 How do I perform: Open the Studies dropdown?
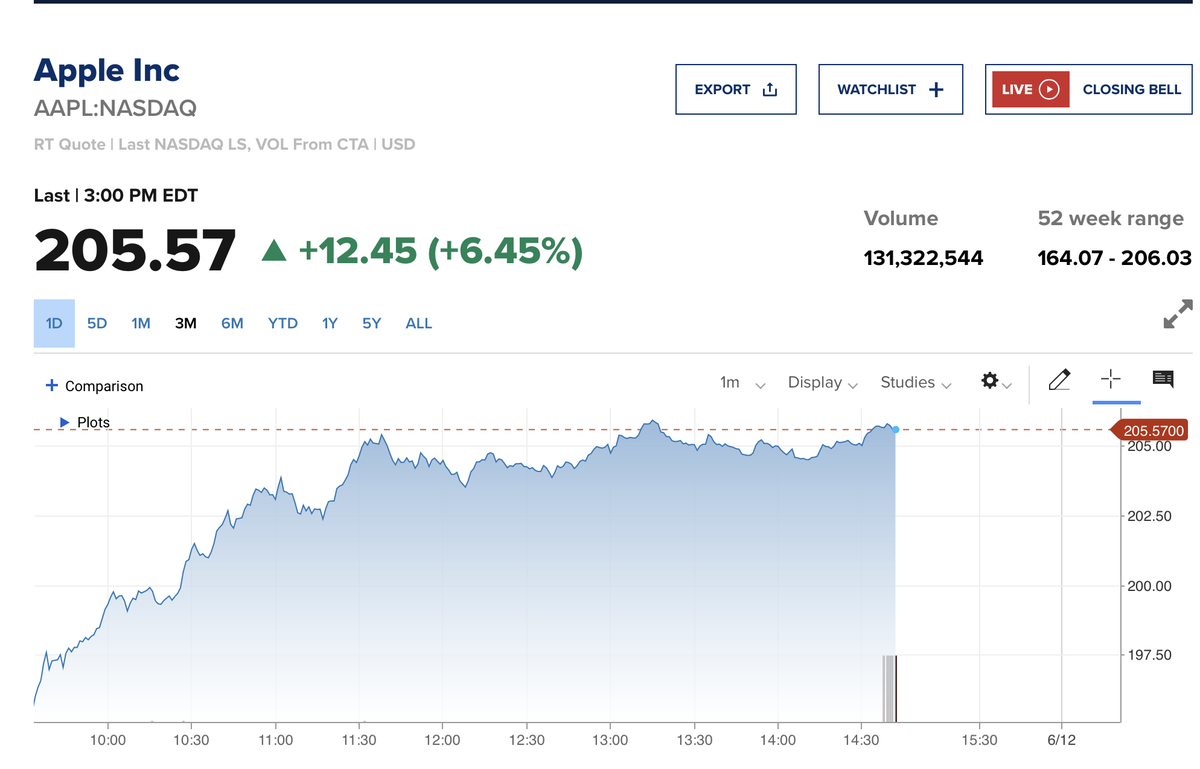click(916, 383)
